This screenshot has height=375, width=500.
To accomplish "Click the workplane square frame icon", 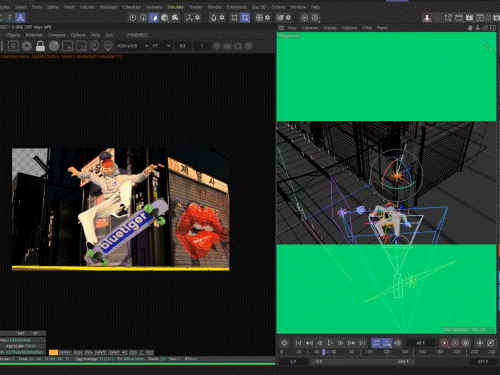I will [234, 18].
